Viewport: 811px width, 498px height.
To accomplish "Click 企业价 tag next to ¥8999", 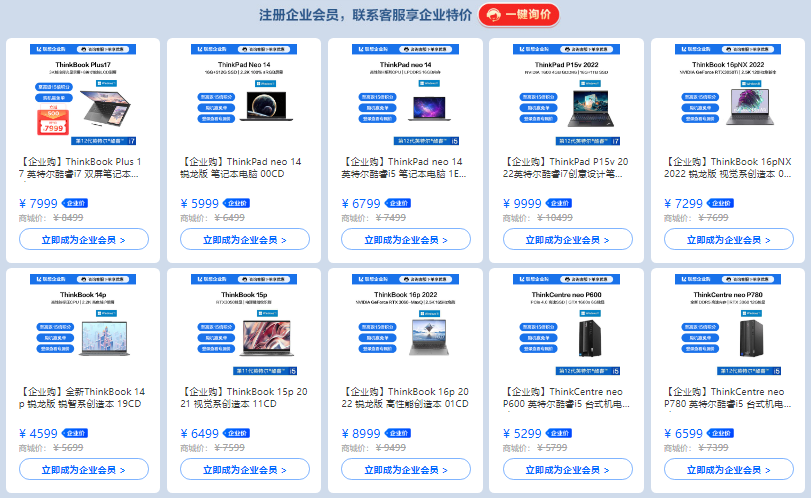I will point(398,433).
